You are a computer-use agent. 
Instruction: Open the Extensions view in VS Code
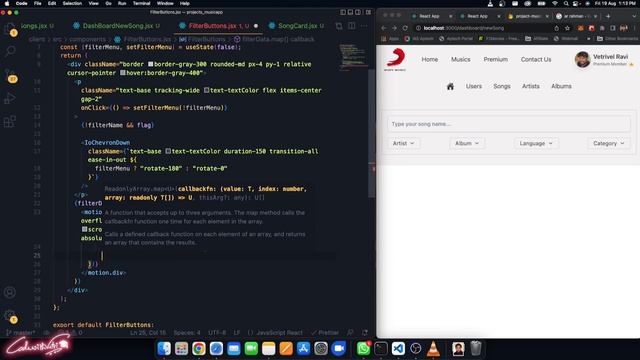click(x=10, y=122)
